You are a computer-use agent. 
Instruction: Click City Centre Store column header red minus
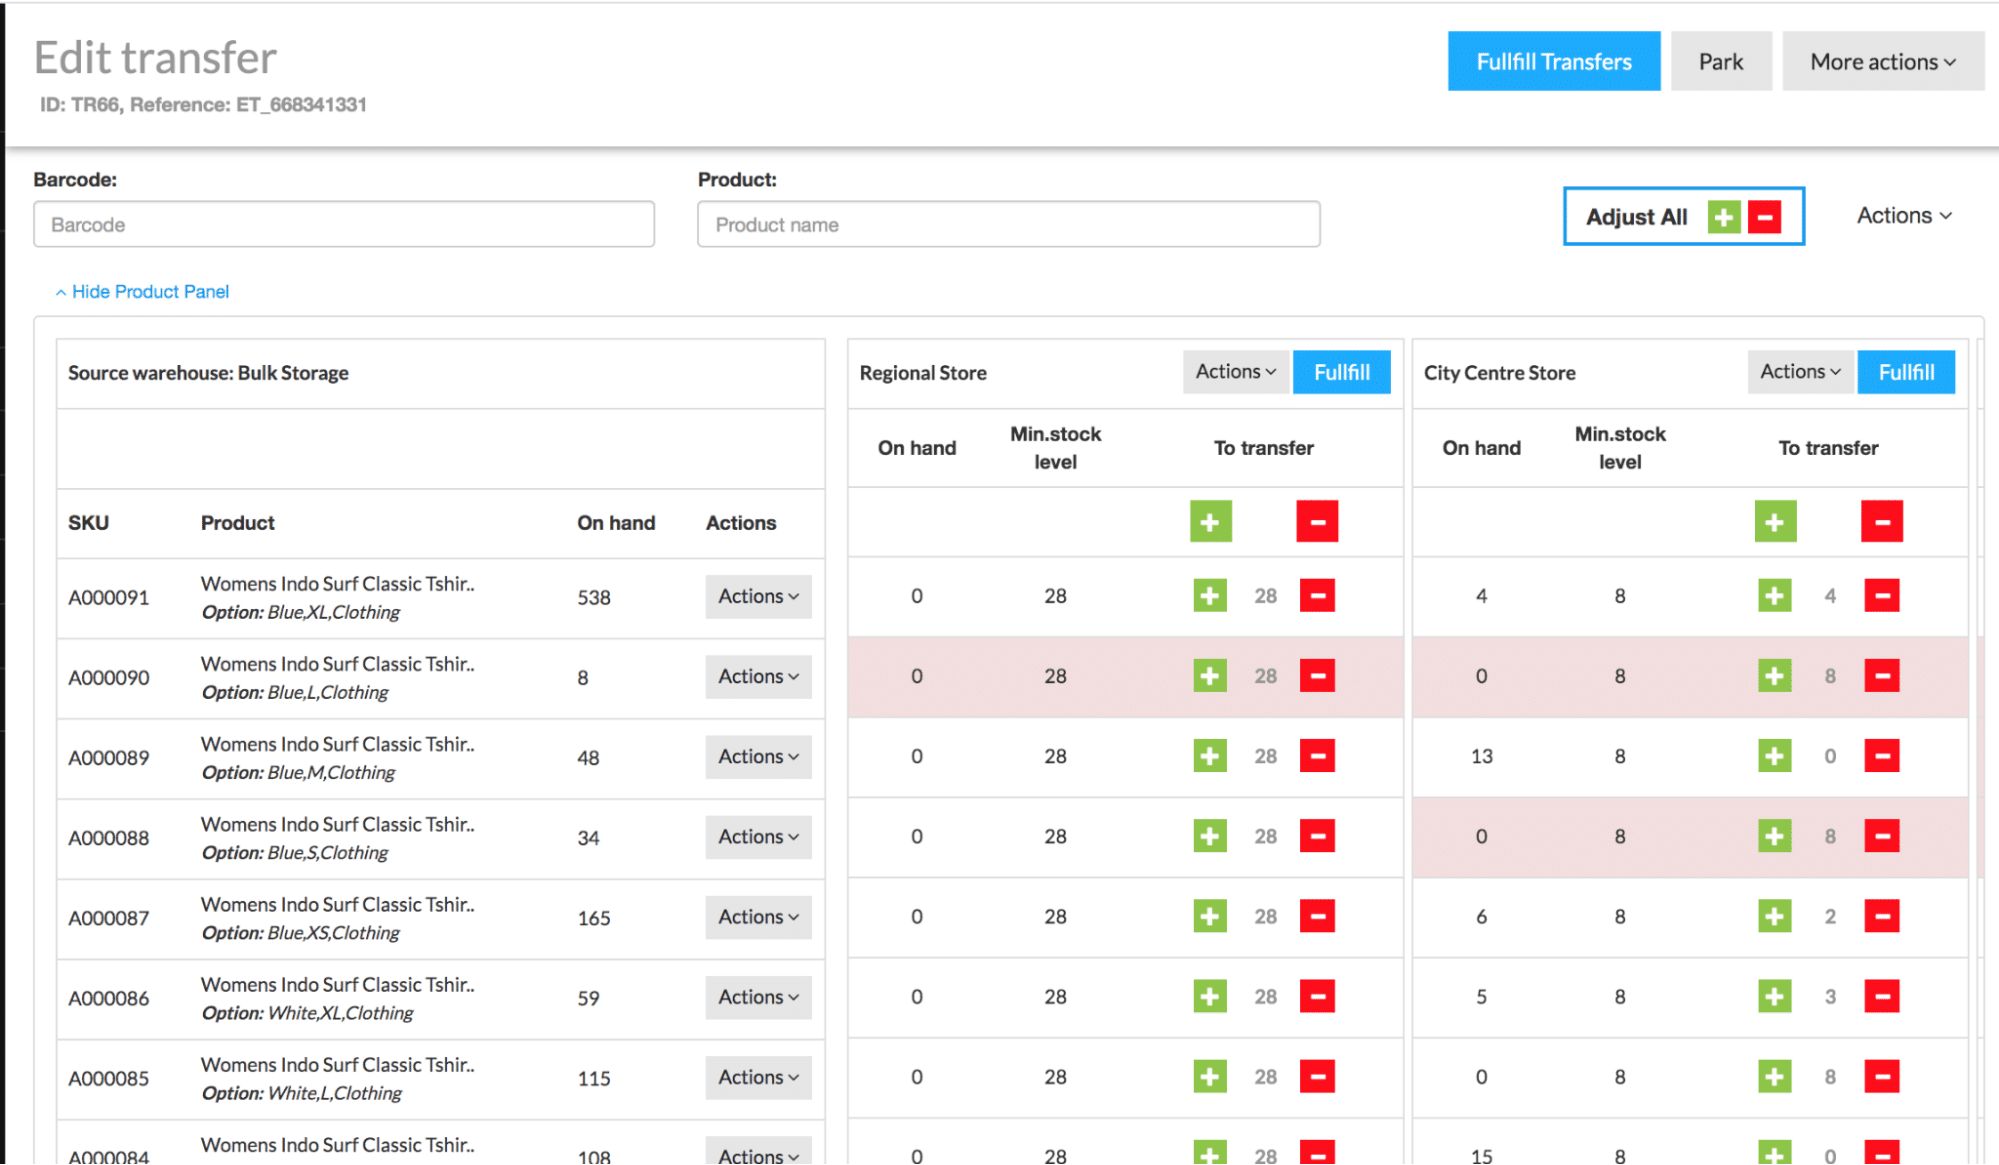point(1881,522)
